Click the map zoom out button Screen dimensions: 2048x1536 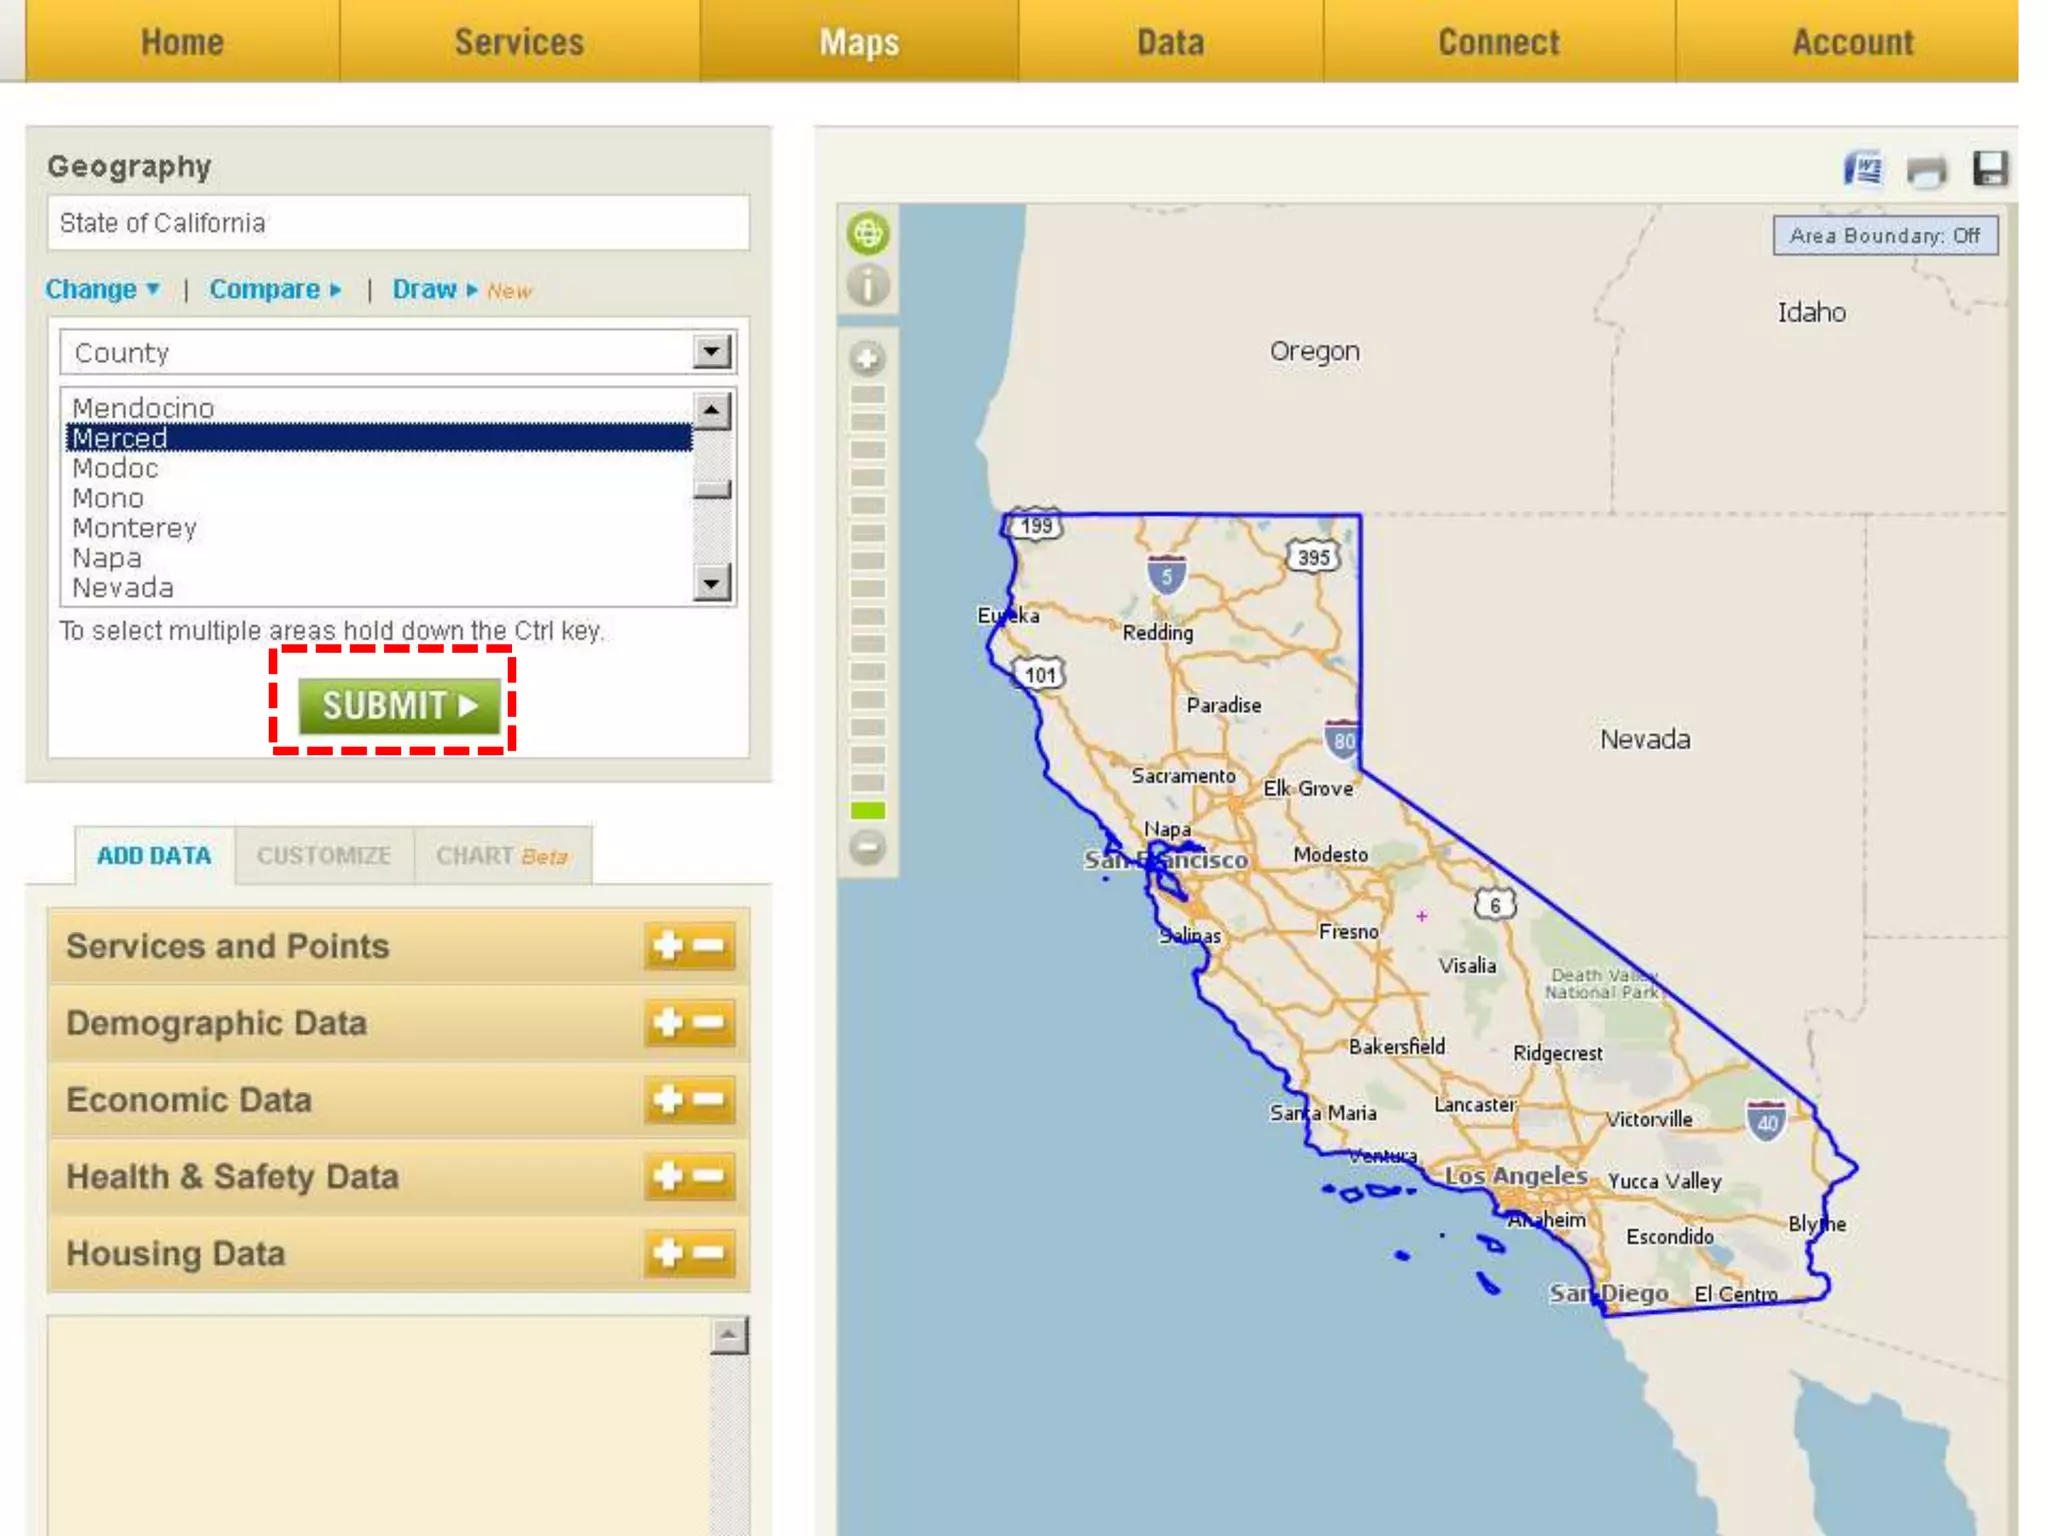[x=868, y=847]
